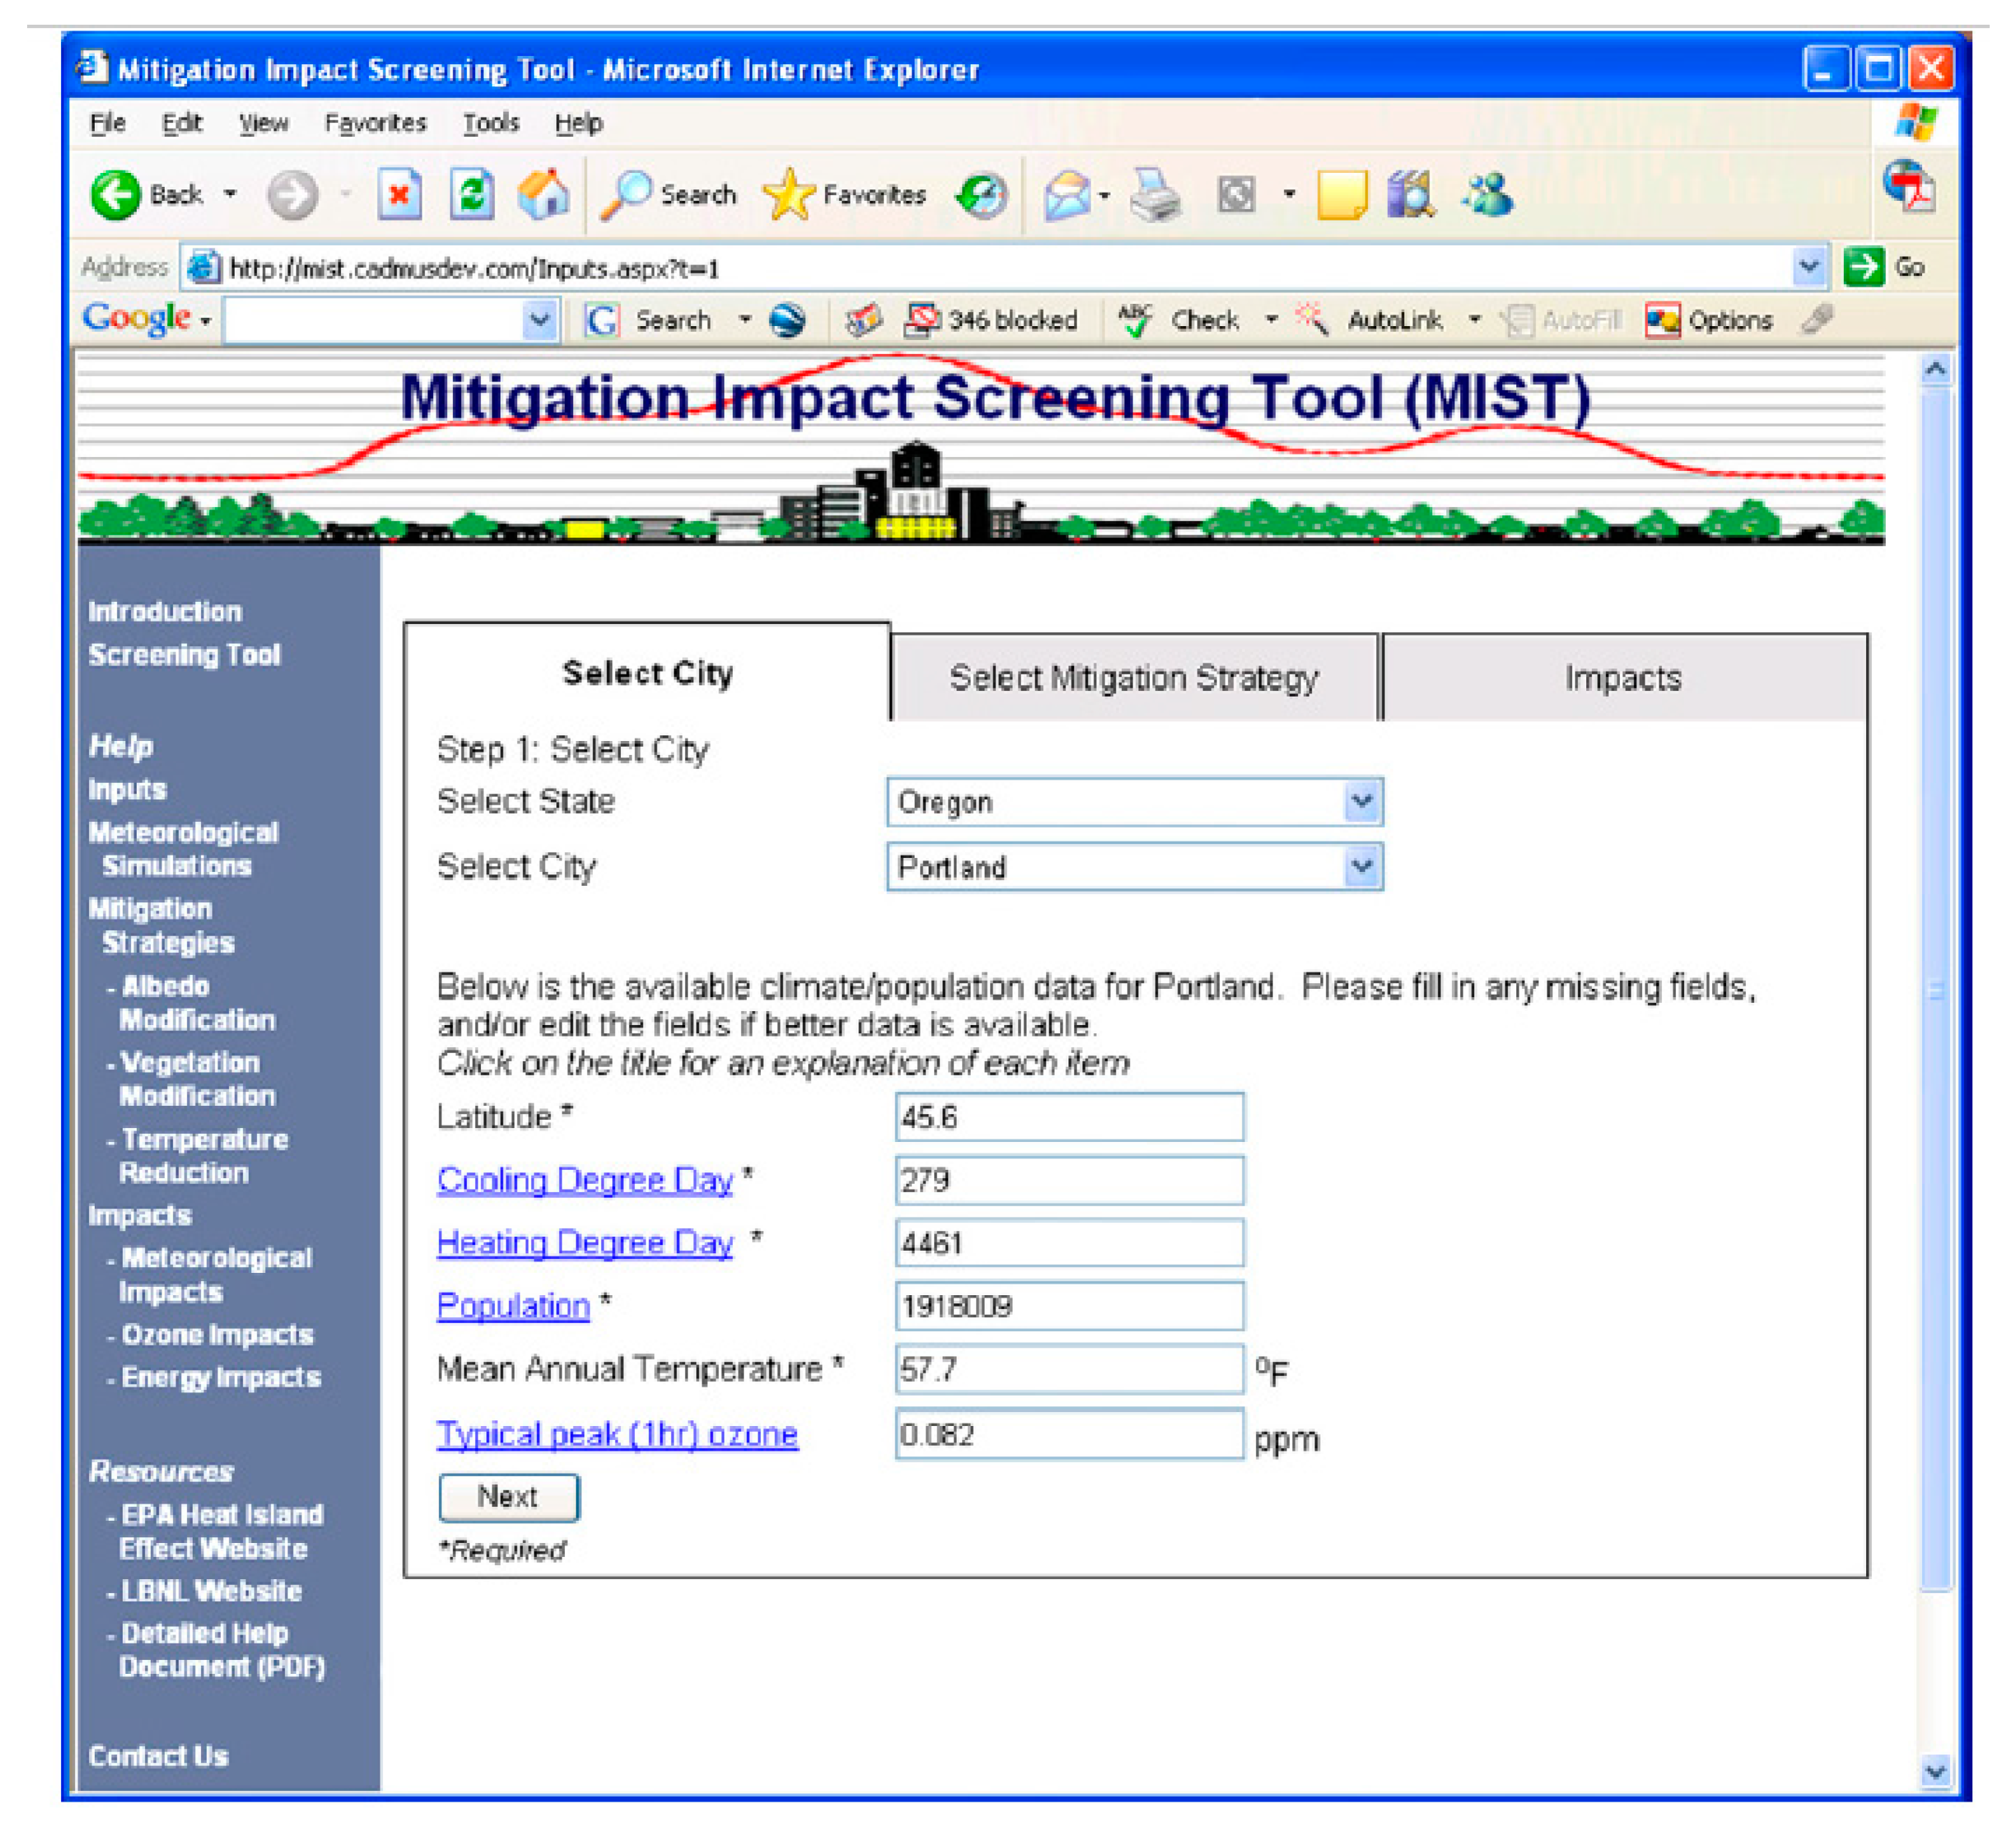Click the page scrollbar down arrow
2016x1827 pixels.
(1935, 1772)
